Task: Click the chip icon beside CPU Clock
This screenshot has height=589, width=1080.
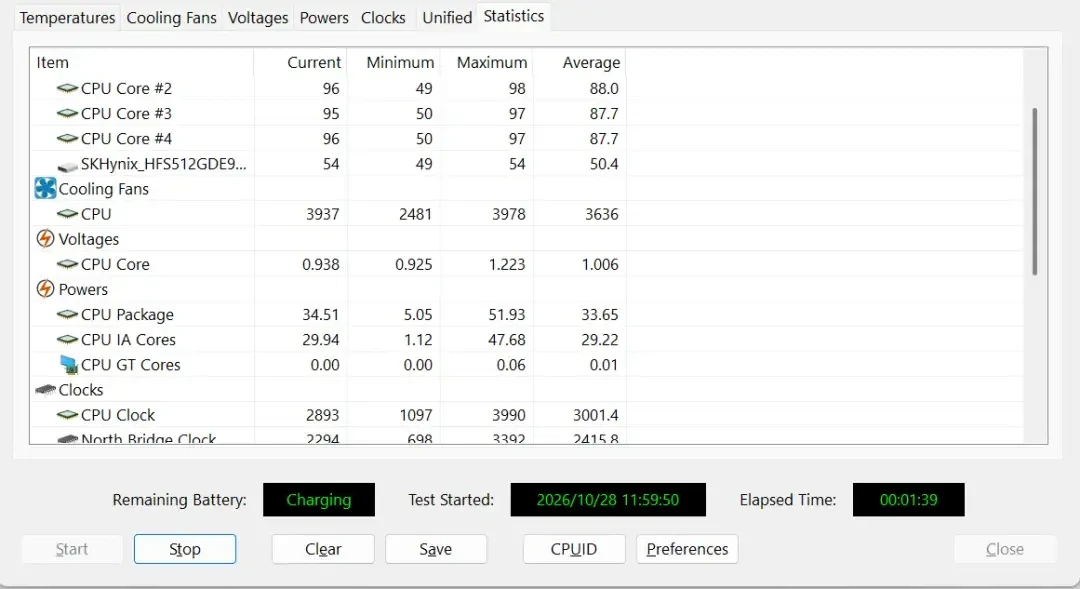Action: click(67, 415)
